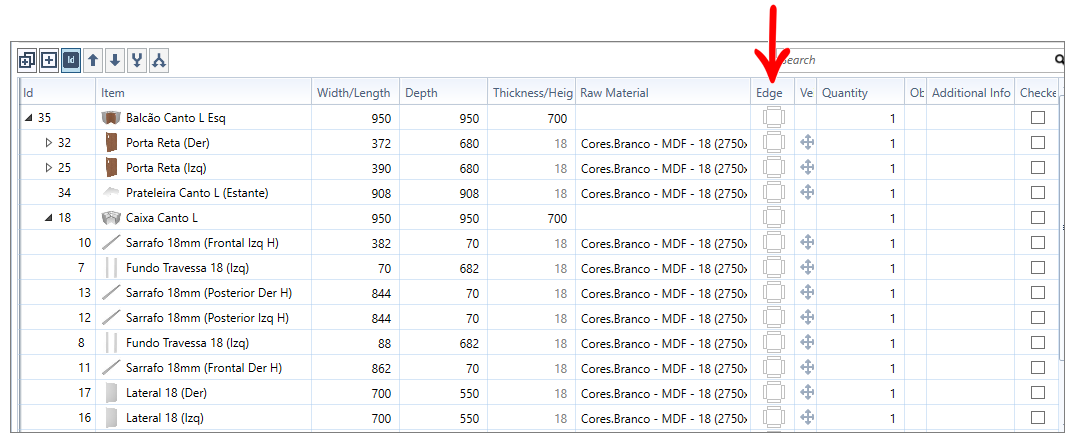1069x441 pixels.
Task: Open edge banding icon for Porta Reta (Der)
Action: (774, 143)
